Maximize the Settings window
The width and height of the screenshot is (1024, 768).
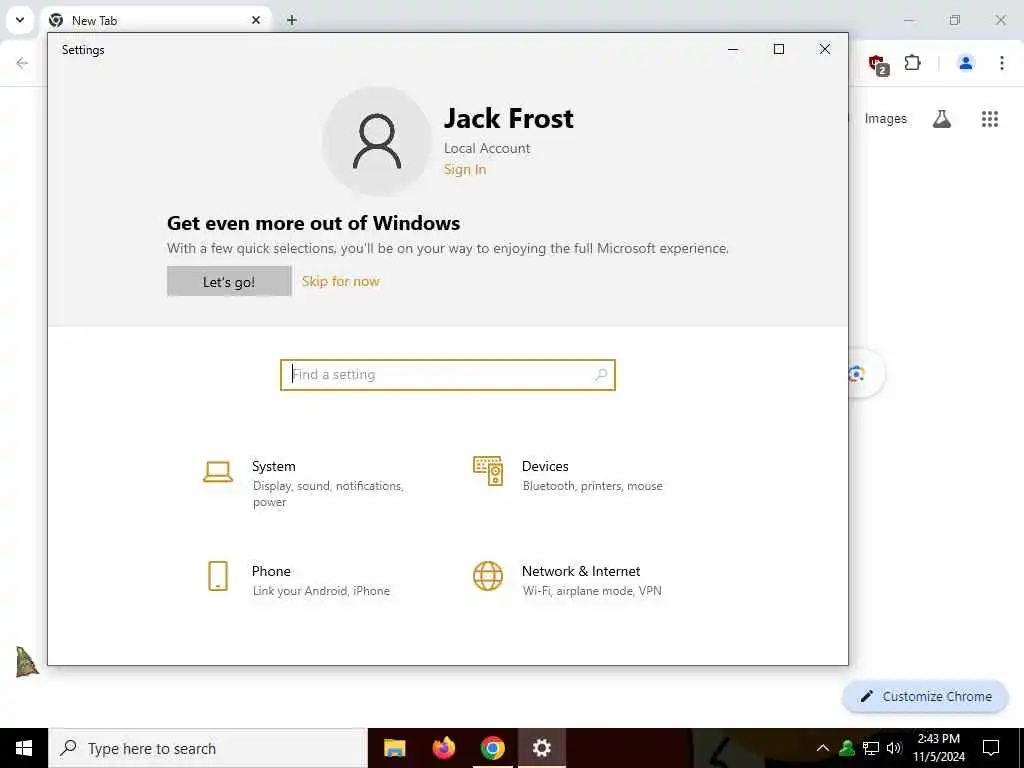778,50
